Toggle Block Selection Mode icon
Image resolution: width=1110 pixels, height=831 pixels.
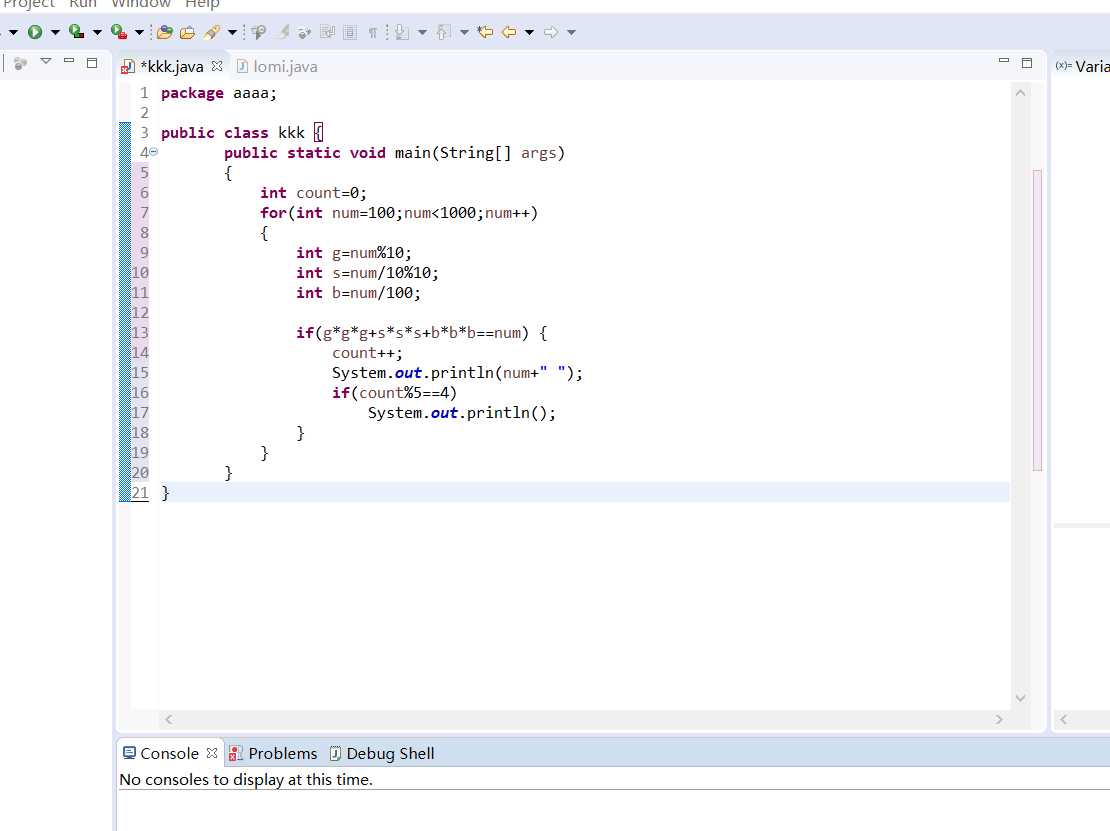pos(350,32)
